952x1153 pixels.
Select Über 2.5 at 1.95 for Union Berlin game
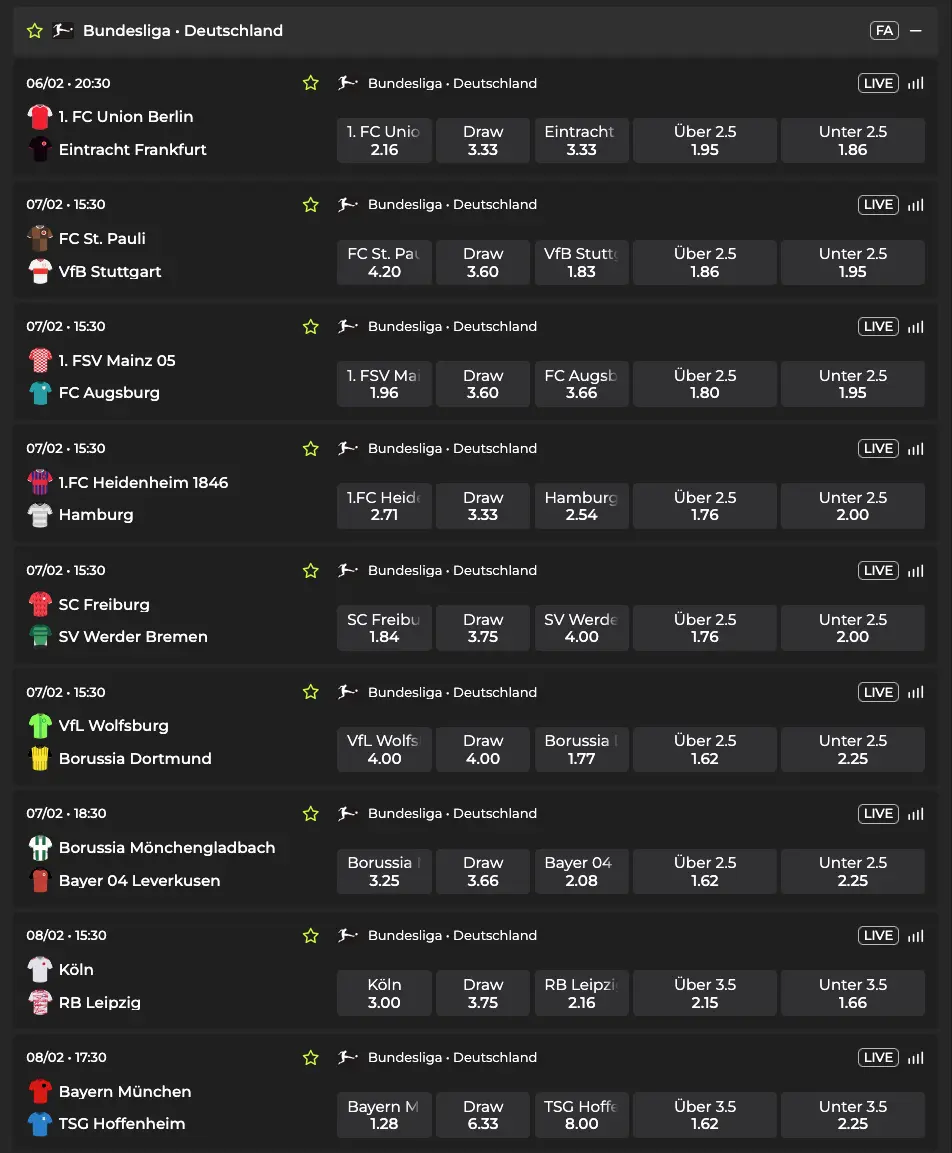tap(704, 140)
